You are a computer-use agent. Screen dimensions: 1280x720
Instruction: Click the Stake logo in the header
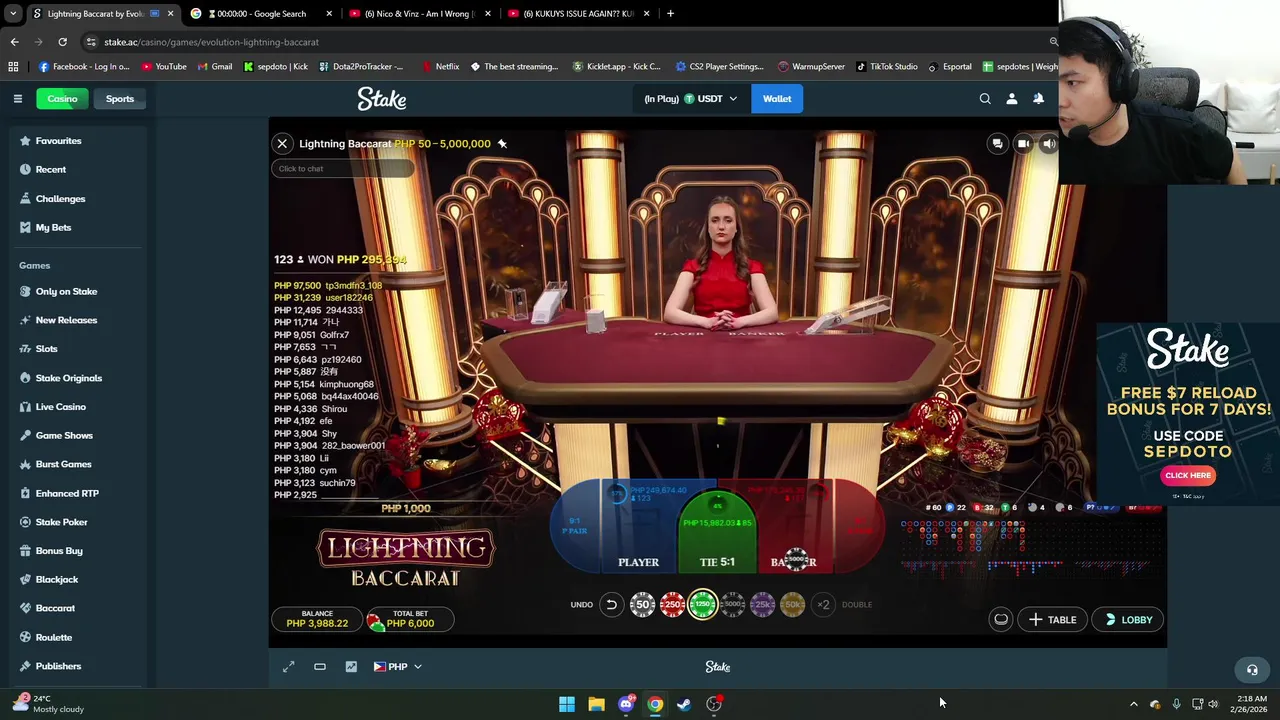coord(382,99)
